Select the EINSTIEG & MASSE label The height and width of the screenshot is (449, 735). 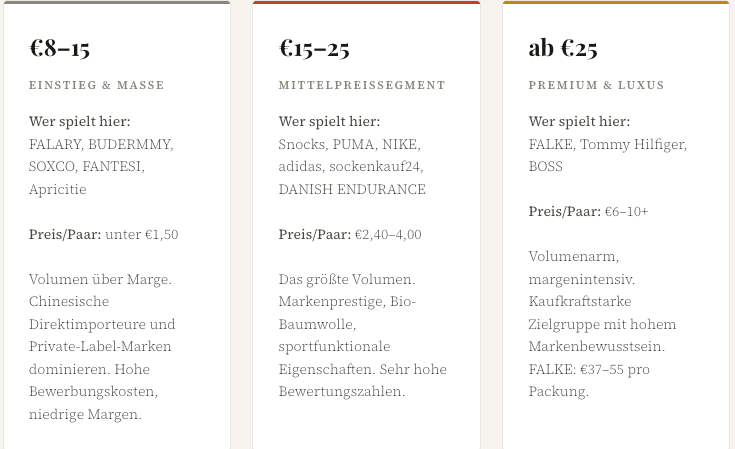[97, 85]
